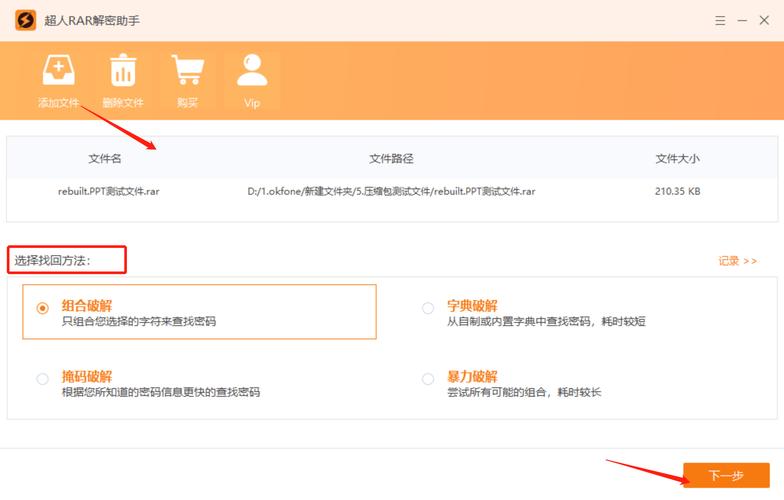Click the 文件路径 column header
The image size is (784, 500).
click(391, 159)
